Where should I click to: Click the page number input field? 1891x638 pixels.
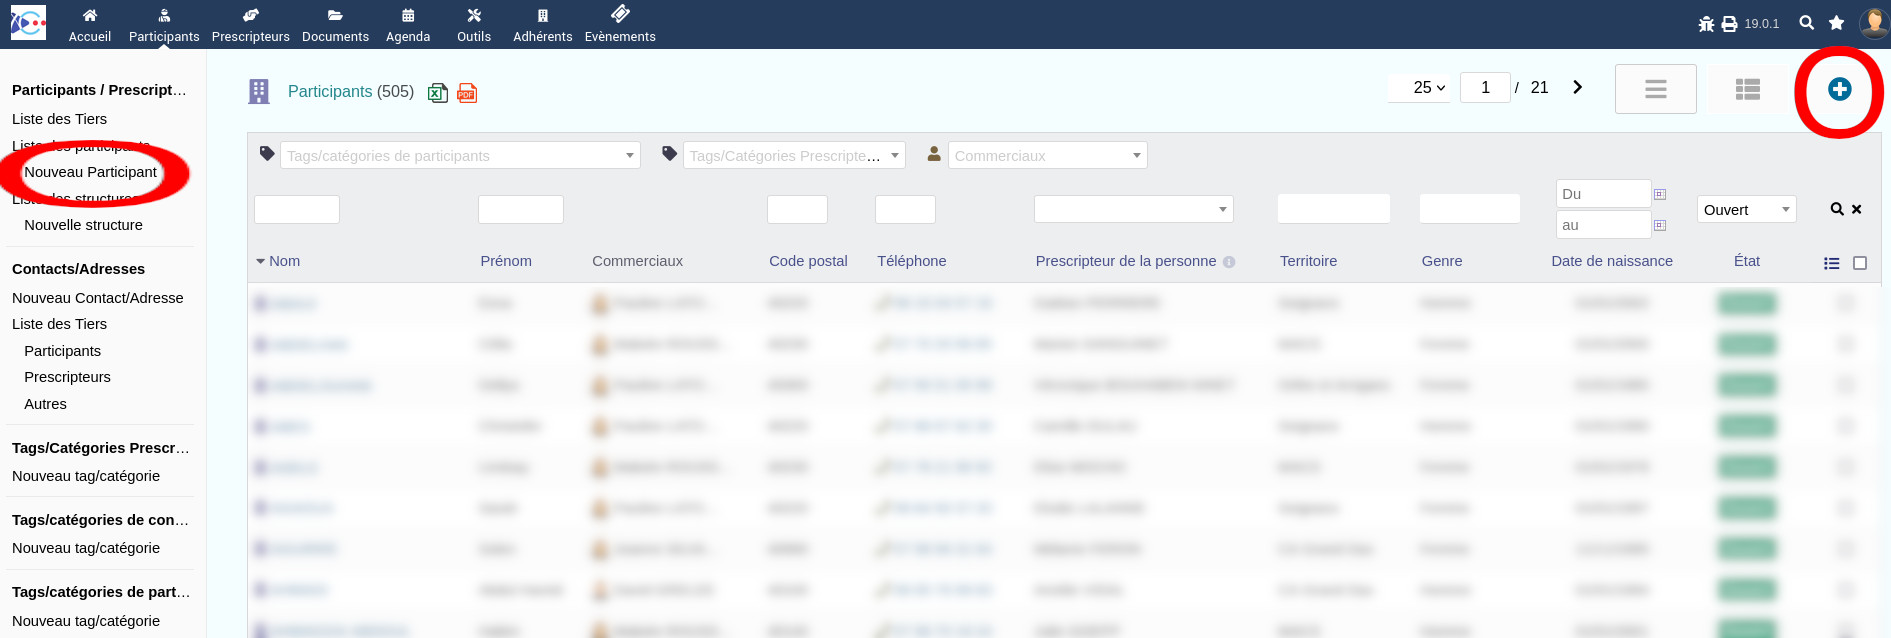(x=1485, y=88)
